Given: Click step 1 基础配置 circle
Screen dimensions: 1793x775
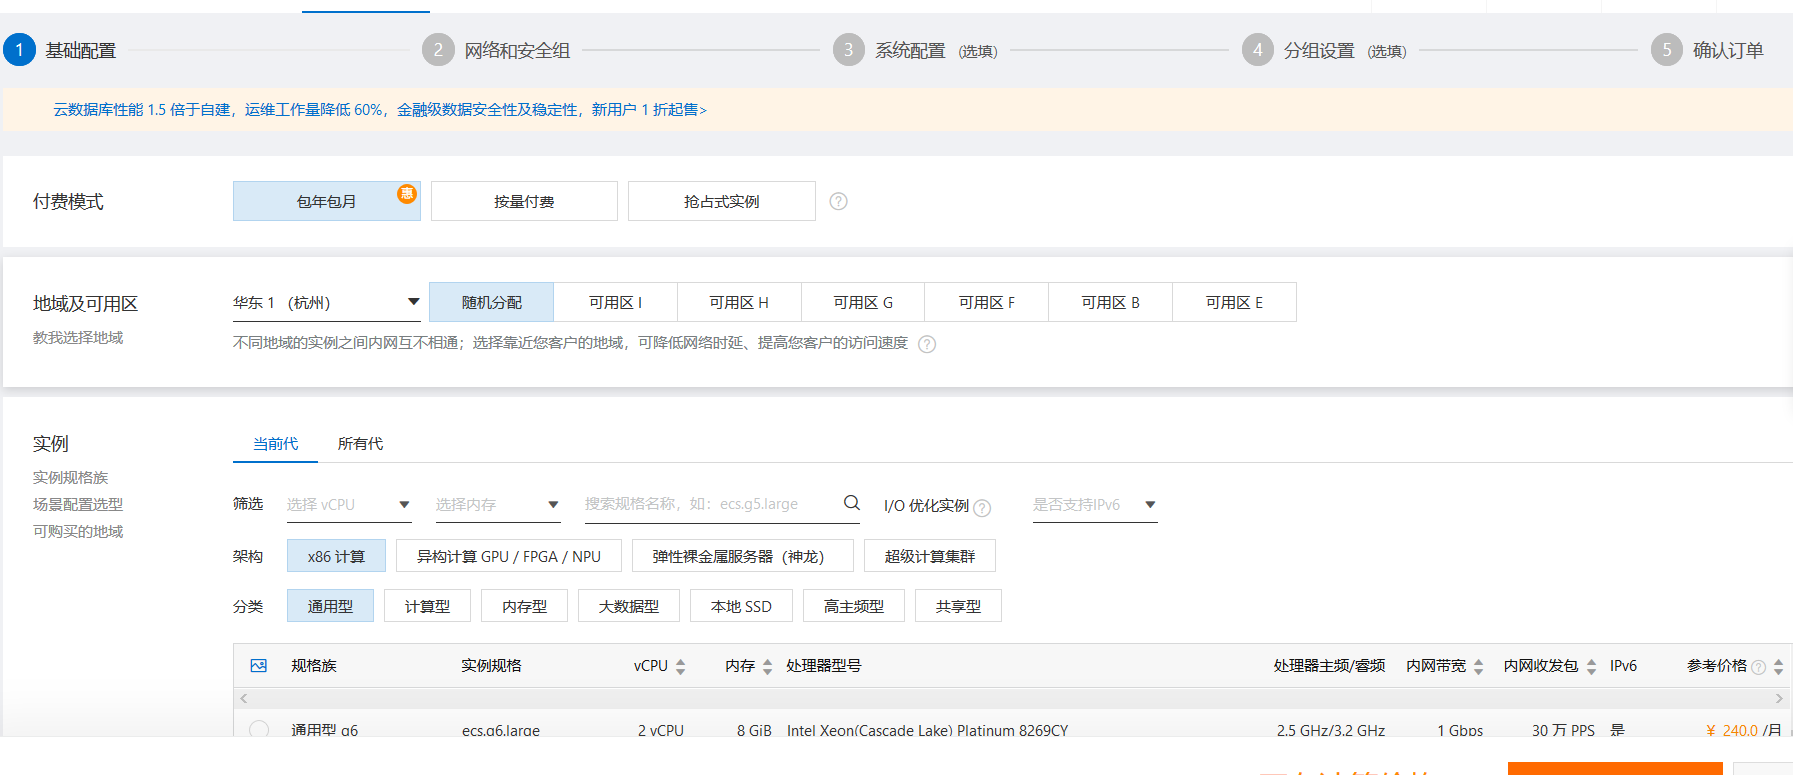Looking at the screenshot, I should 19,50.
